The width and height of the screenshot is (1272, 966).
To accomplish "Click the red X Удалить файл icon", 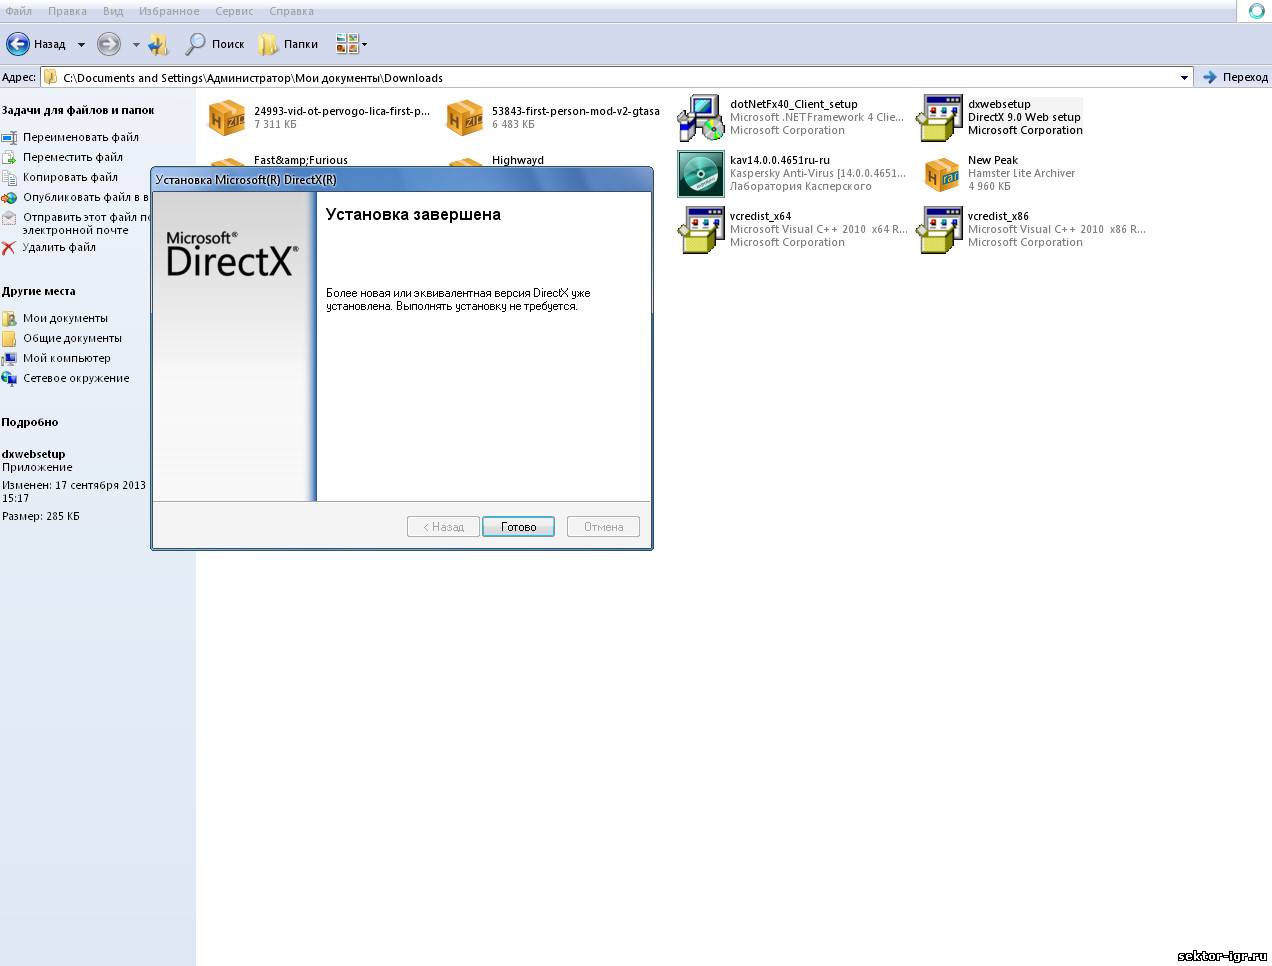I will point(9,247).
